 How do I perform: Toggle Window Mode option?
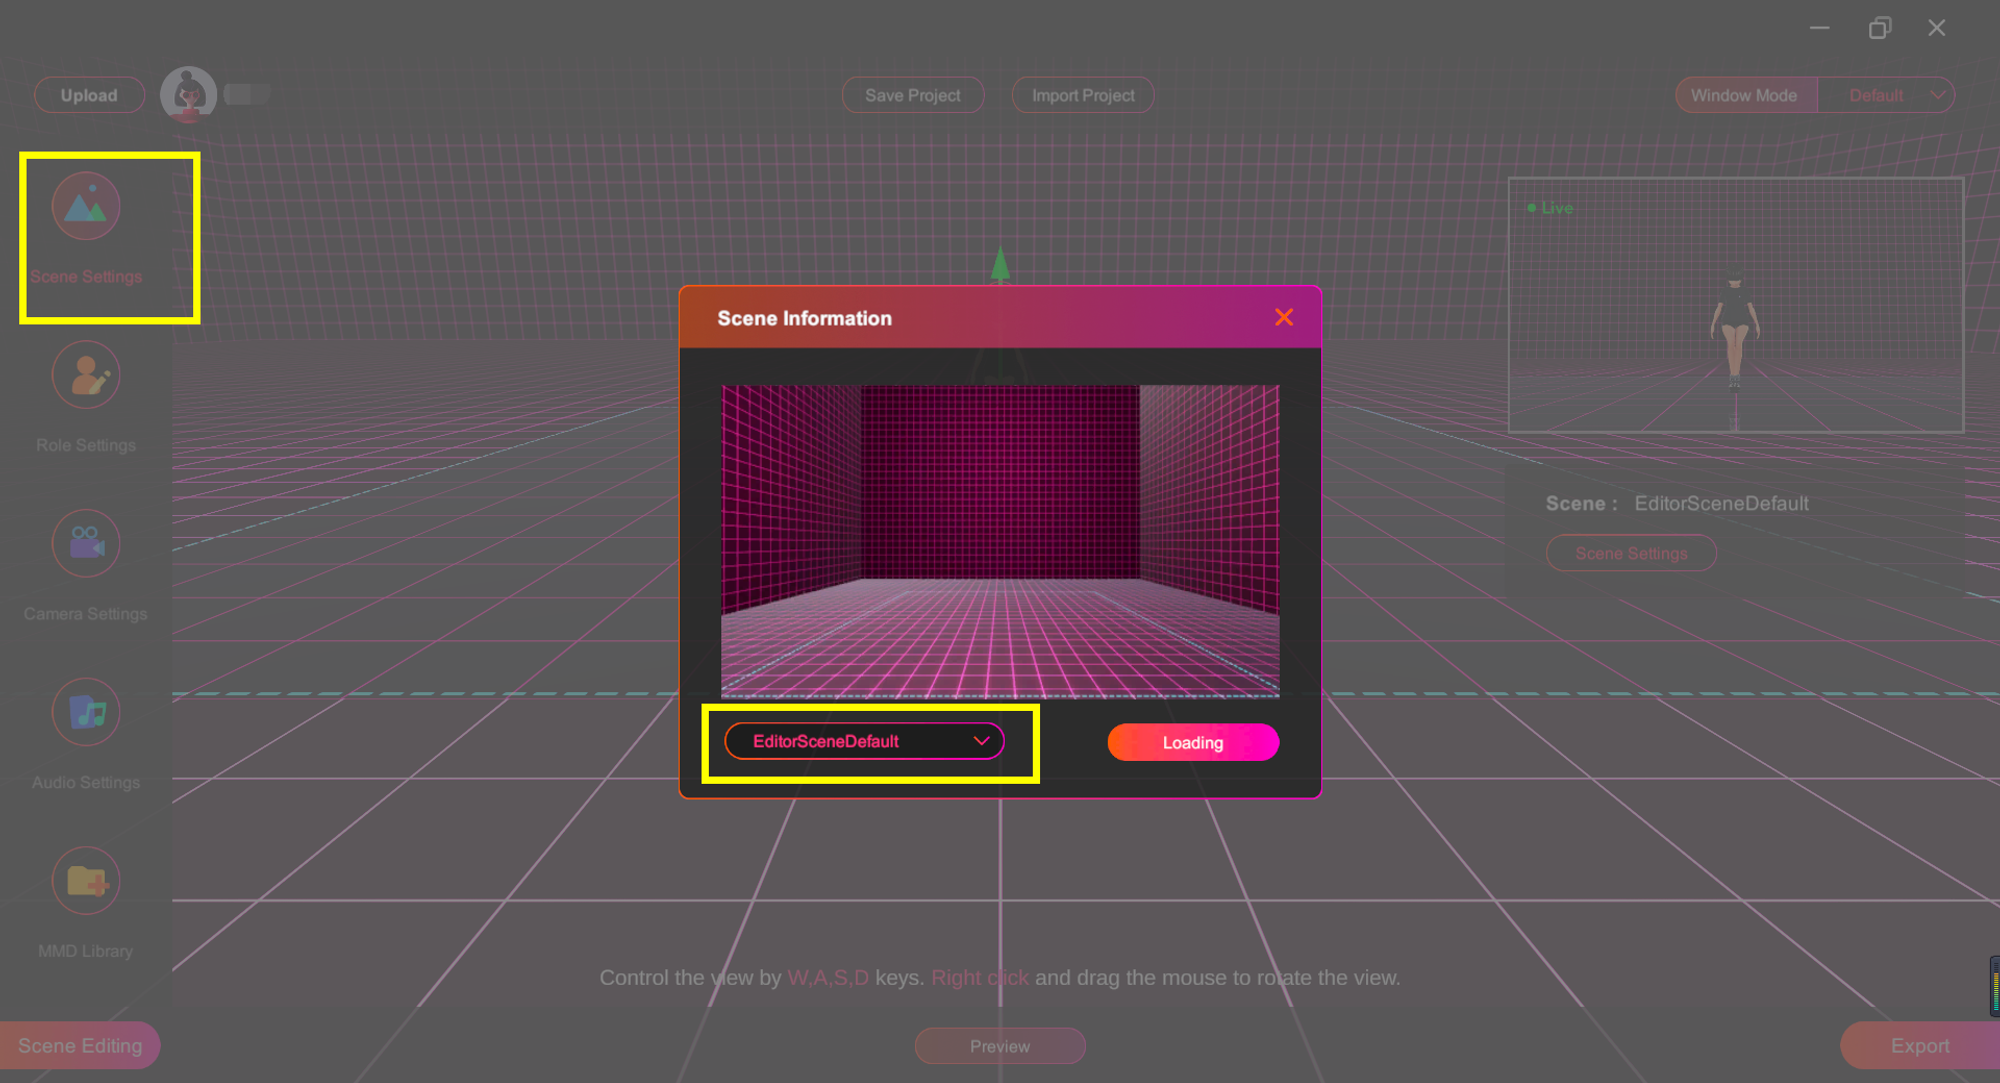point(1744,95)
